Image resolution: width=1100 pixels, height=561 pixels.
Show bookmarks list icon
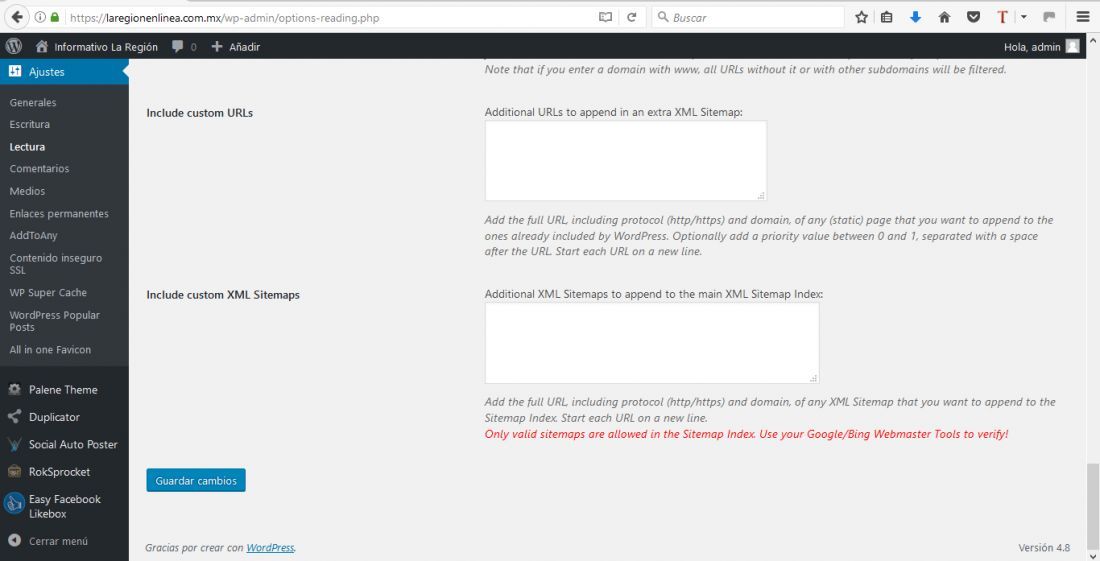[887, 18]
